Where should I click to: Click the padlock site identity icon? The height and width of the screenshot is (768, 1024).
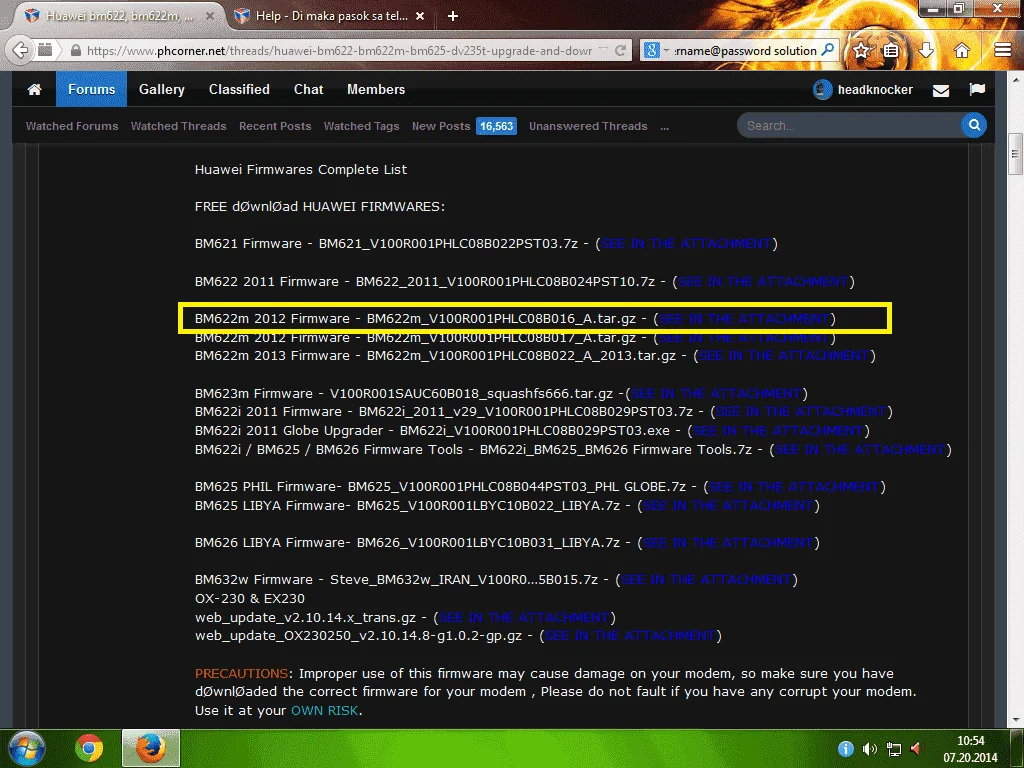point(76,50)
